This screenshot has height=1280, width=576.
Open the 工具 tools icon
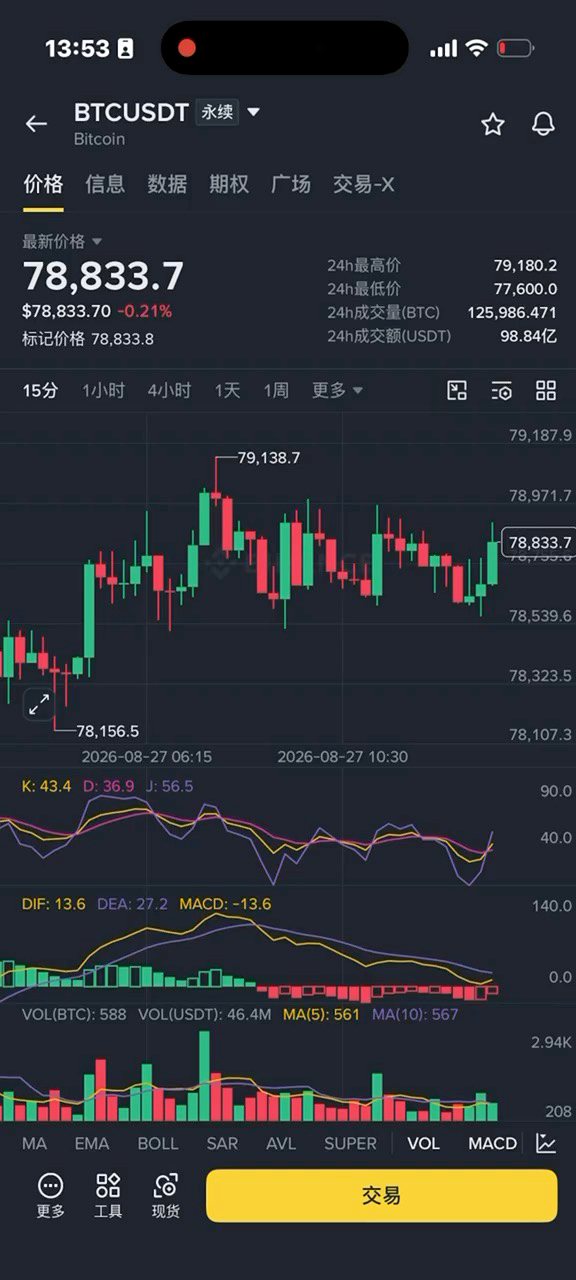tap(108, 1196)
